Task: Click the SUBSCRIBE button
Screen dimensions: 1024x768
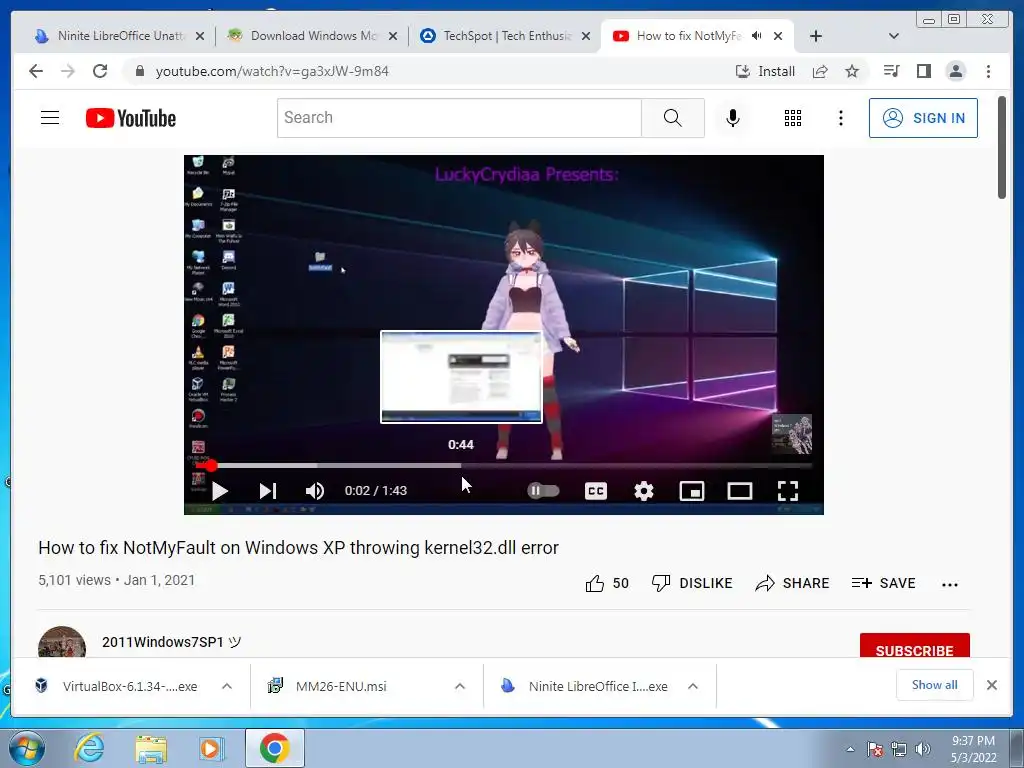Action: (x=914, y=647)
